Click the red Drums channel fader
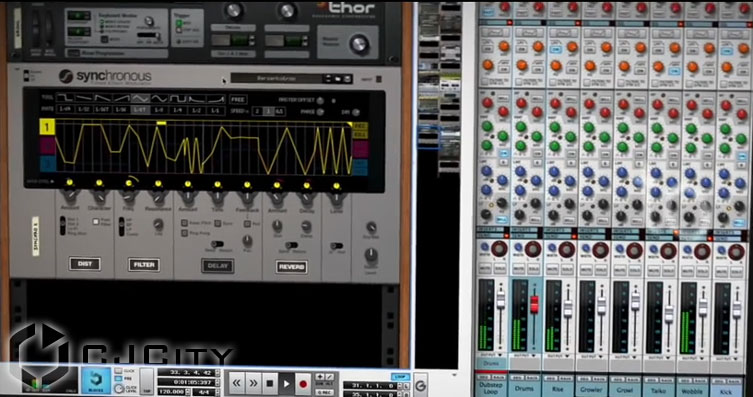 534,304
